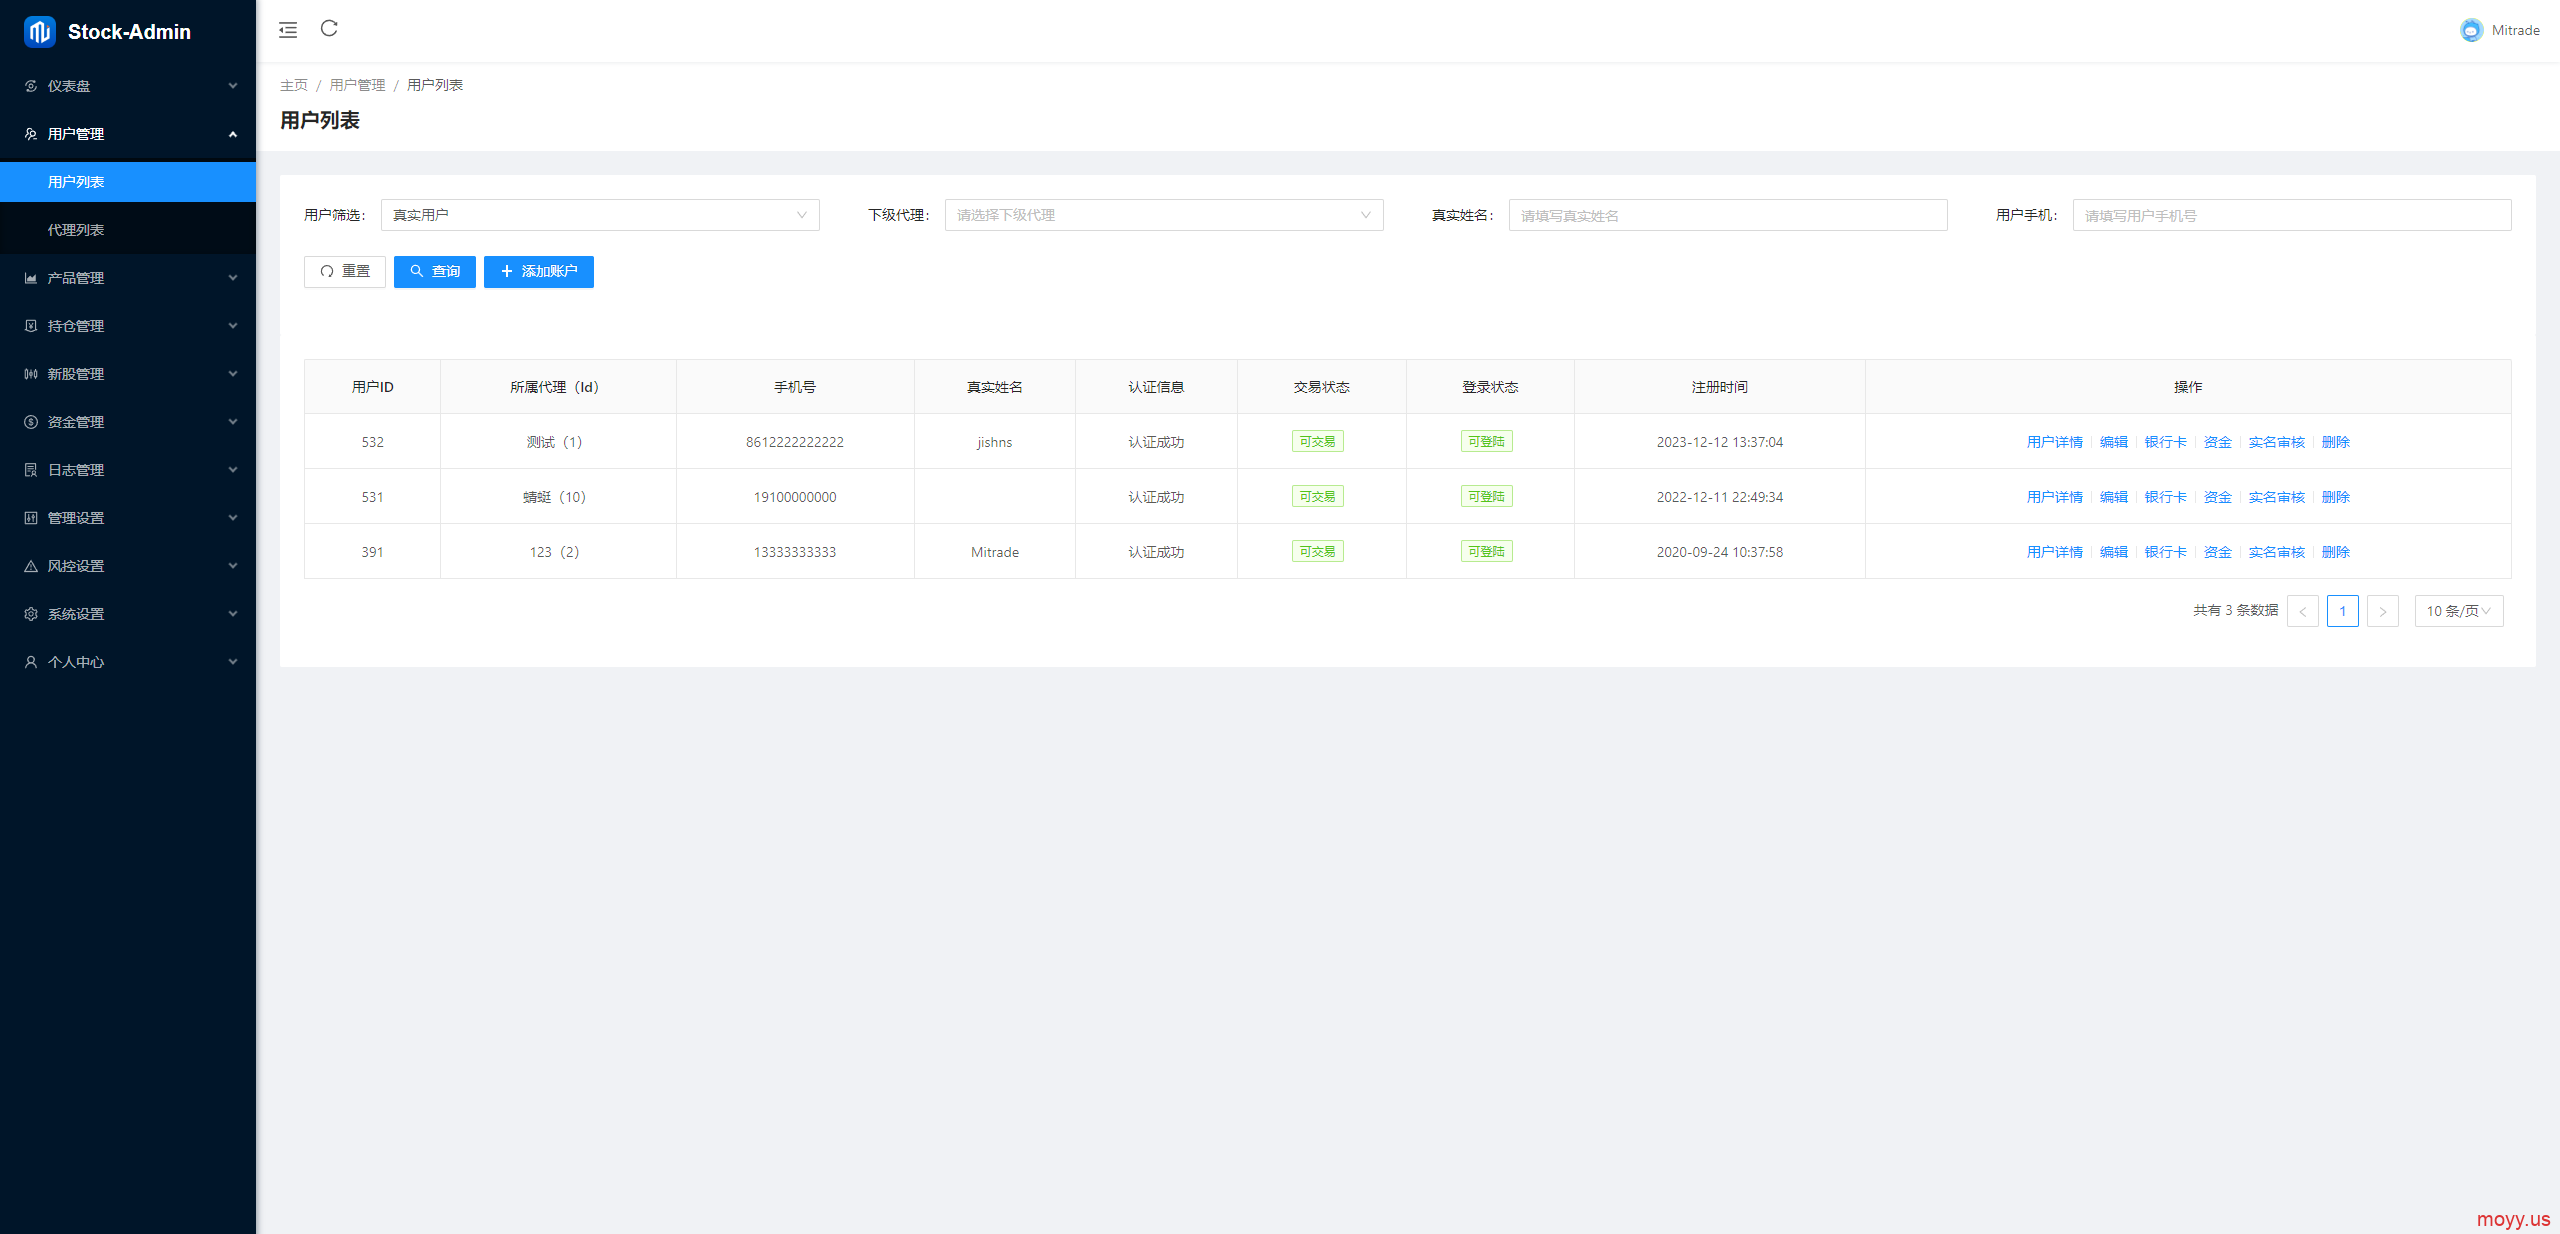The width and height of the screenshot is (2560, 1234).
Task: Expand the 资金管理 menu chevron
Action: [233, 422]
